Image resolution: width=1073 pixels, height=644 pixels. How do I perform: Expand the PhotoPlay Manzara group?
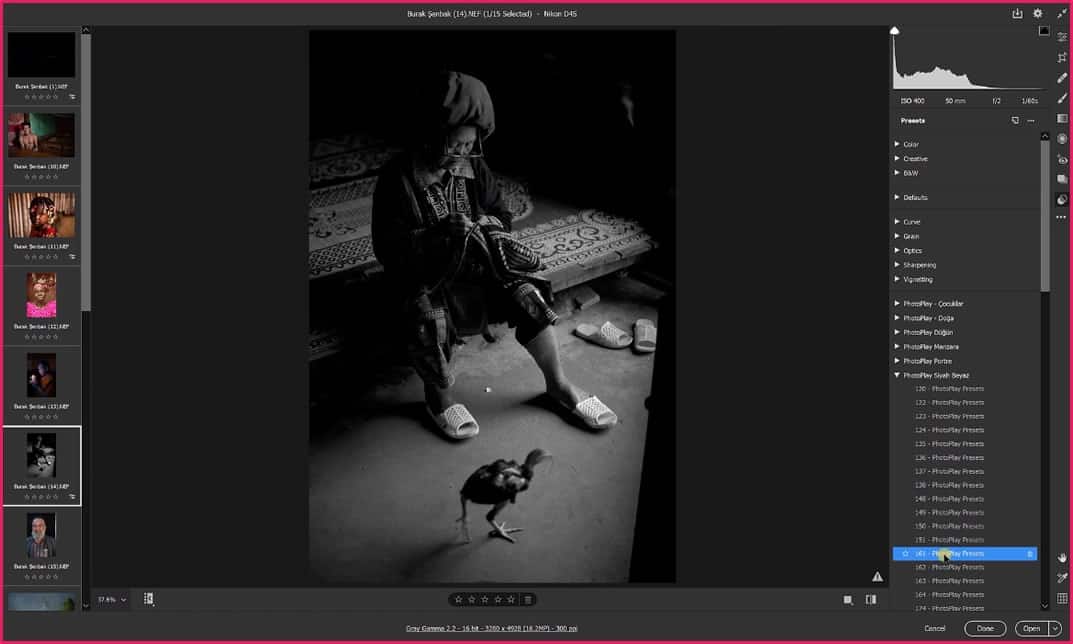[896, 346]
